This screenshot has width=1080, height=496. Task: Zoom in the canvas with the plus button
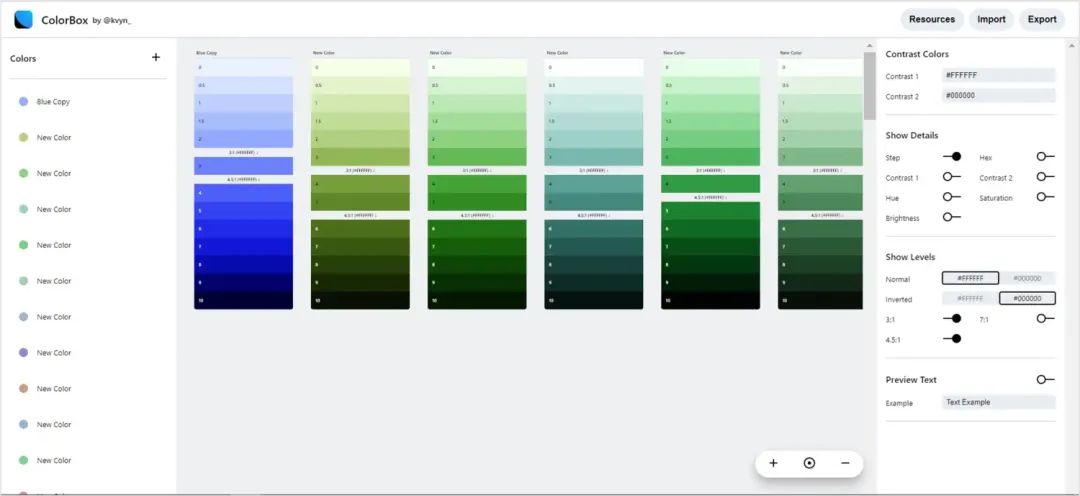773,463
